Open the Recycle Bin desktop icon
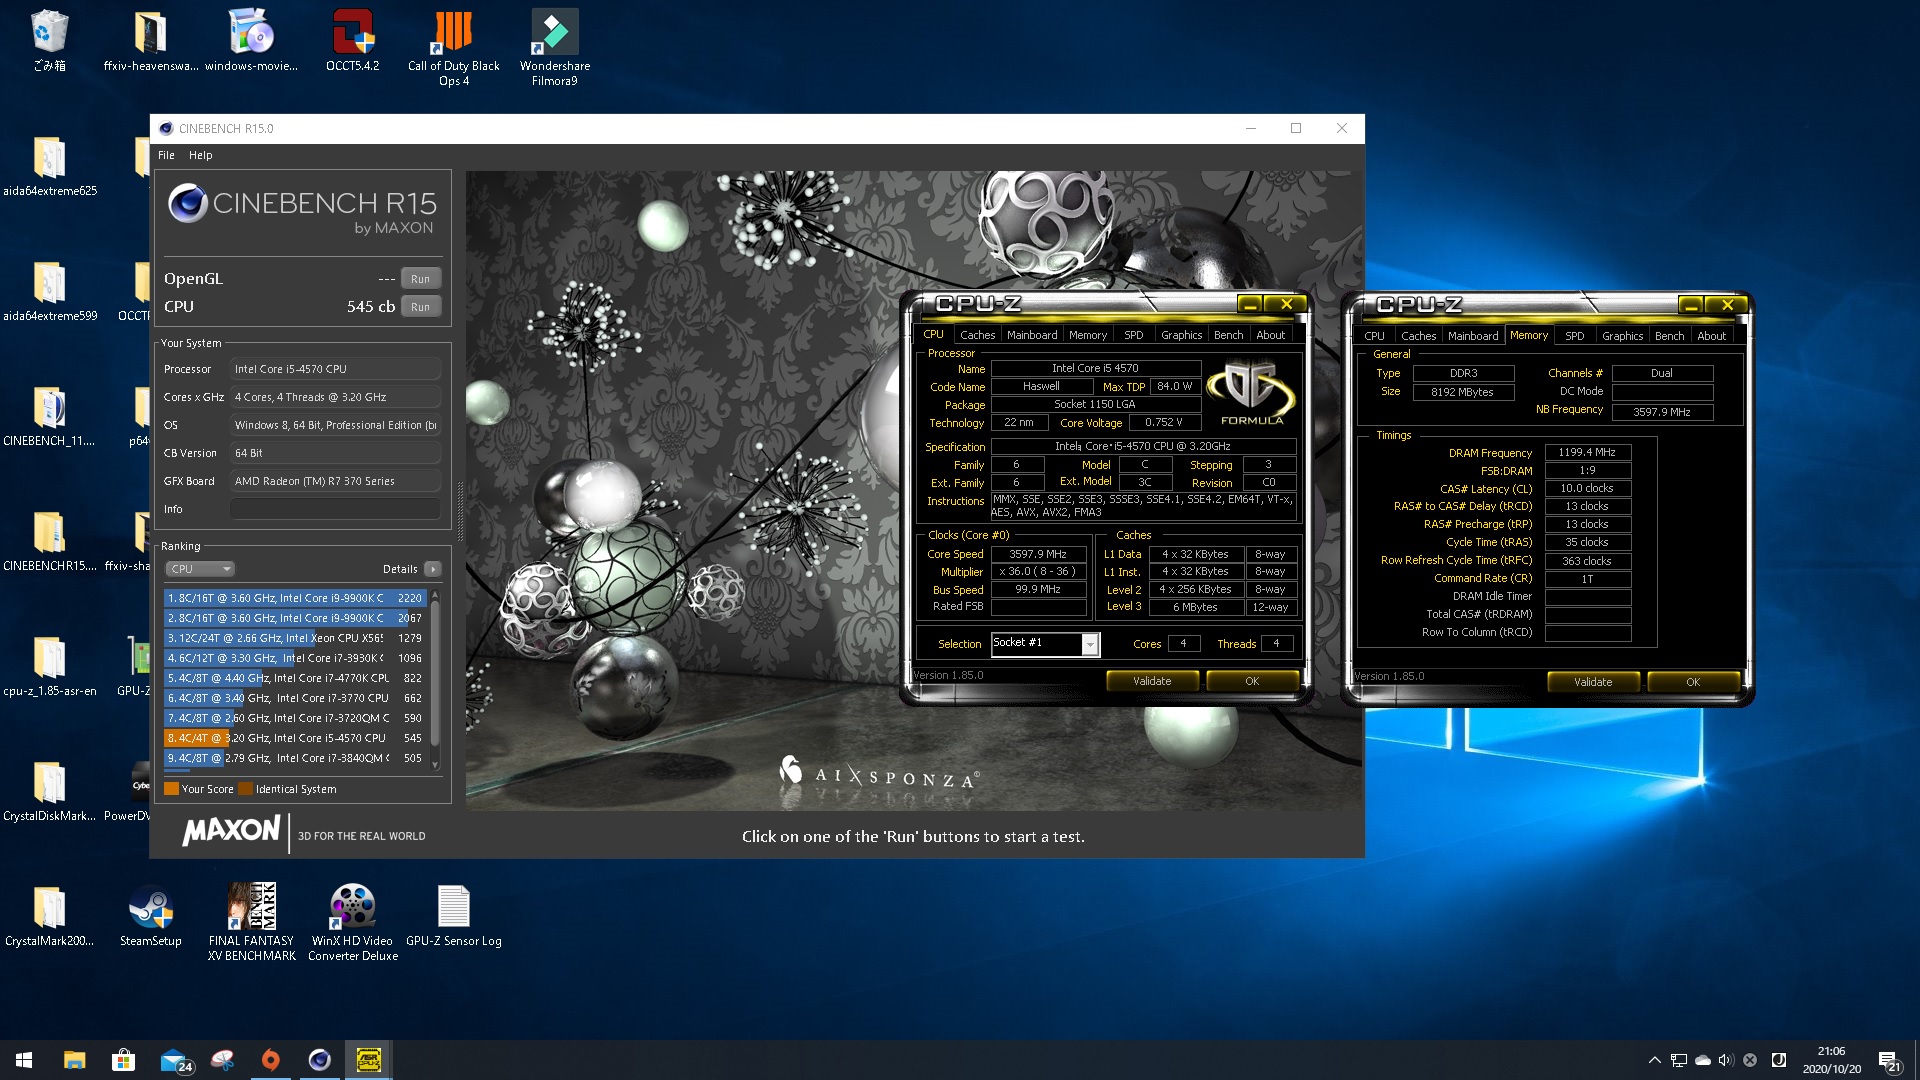This screenshot has width=1920, height=1080. point(49,41)
